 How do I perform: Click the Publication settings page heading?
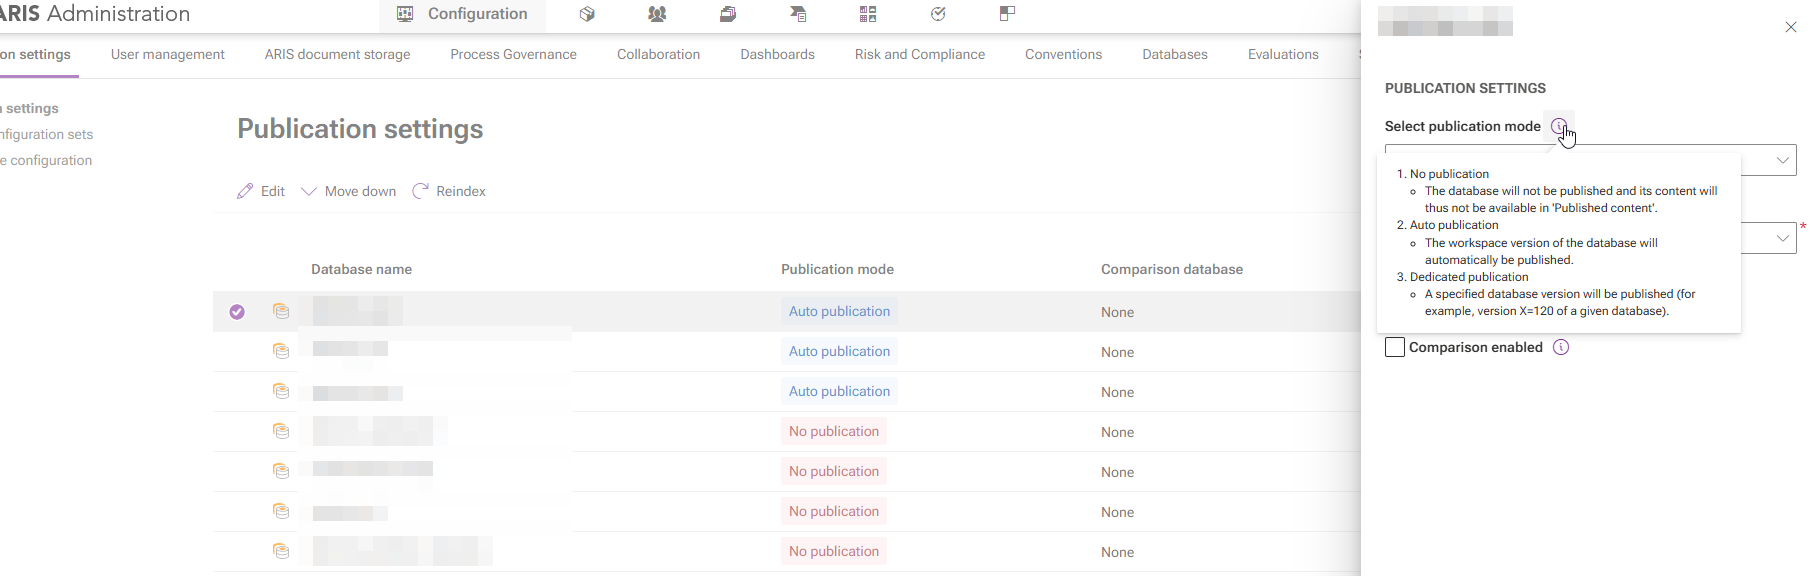(x=360, y=129)
